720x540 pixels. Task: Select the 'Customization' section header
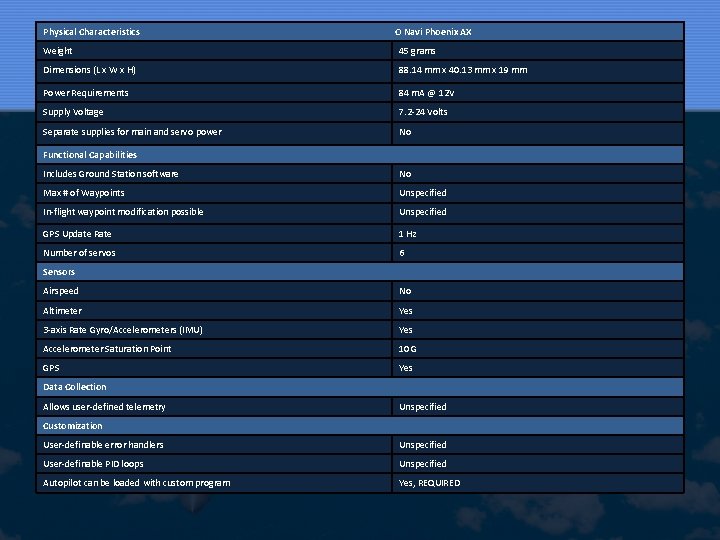[72, 426]
